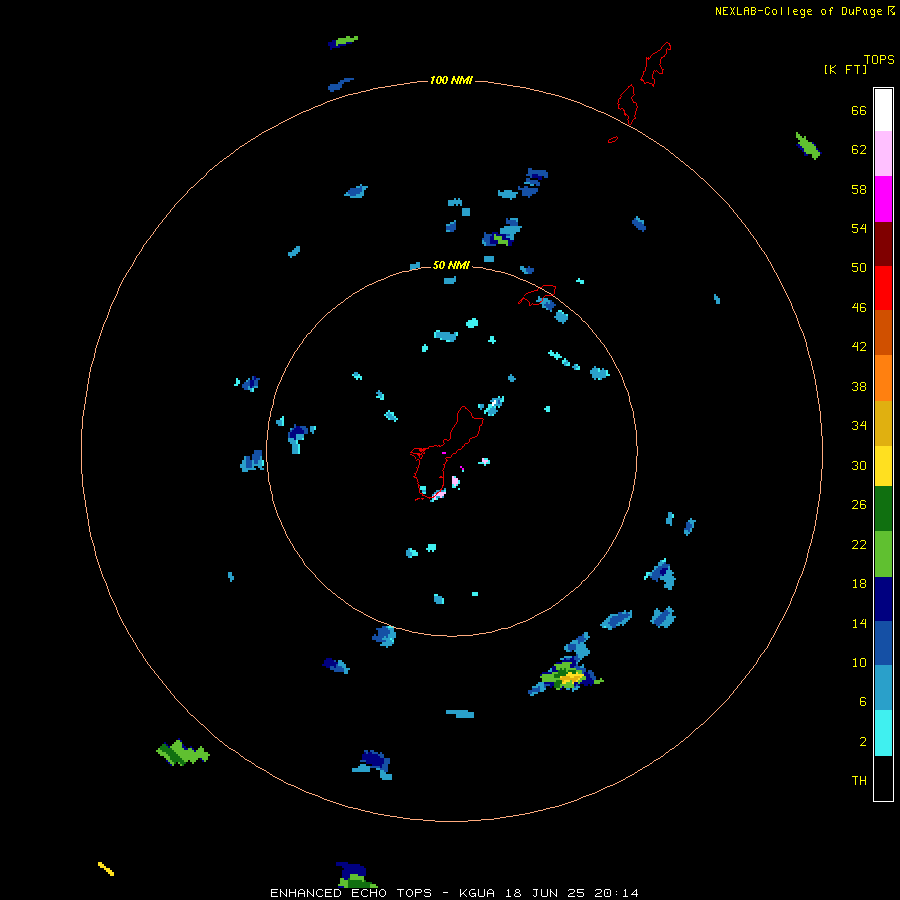Click the 100 NMI range ring label
The image size is (900, 900).
pos(451,80)
